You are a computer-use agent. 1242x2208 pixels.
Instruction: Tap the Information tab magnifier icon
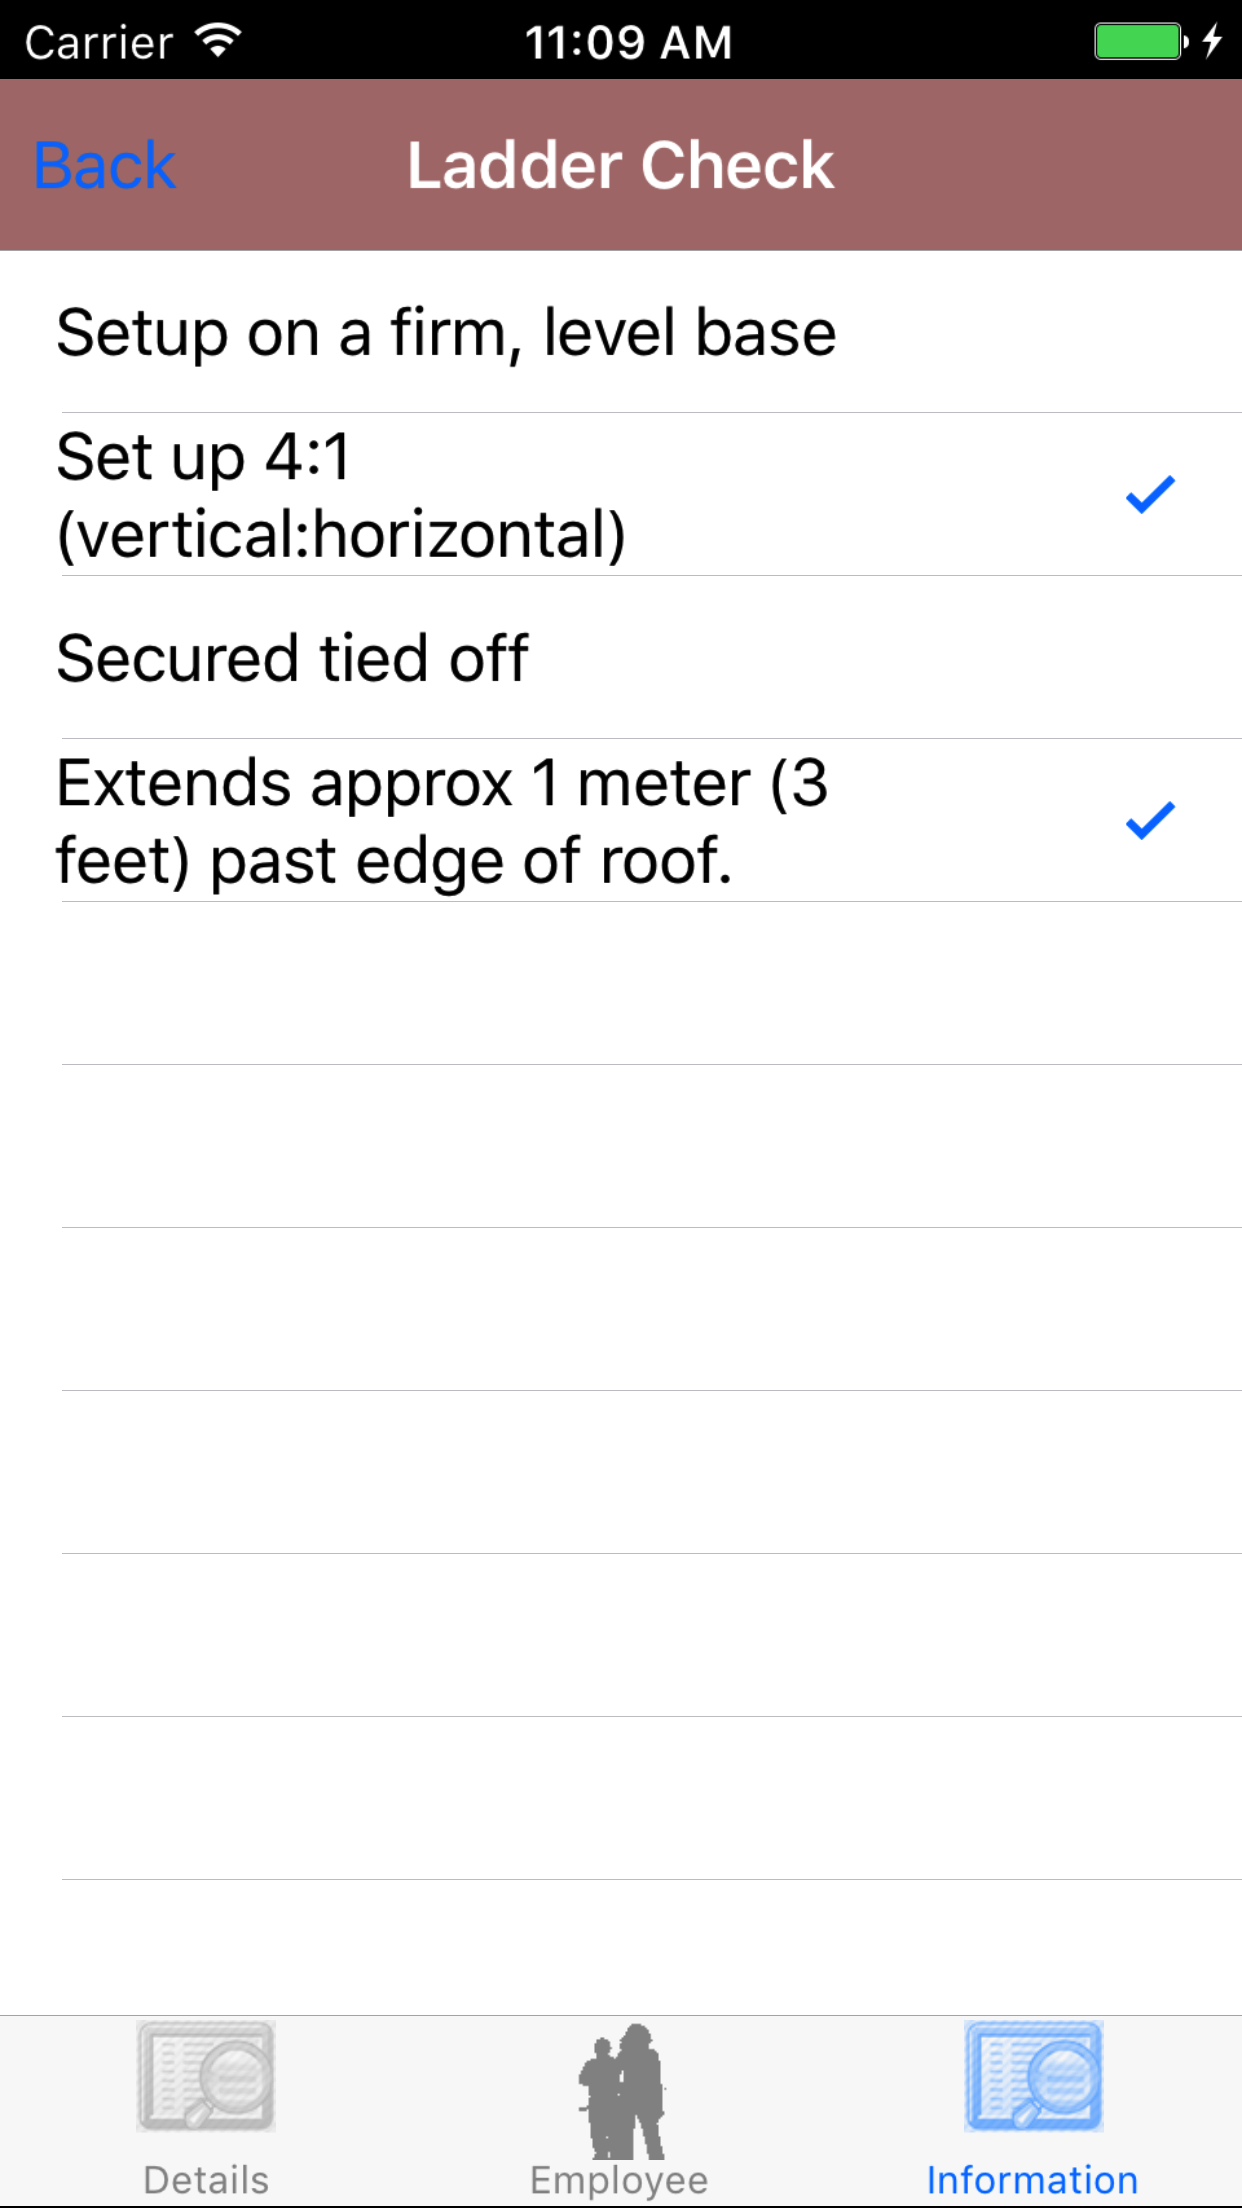[x=1033, y=2076]
